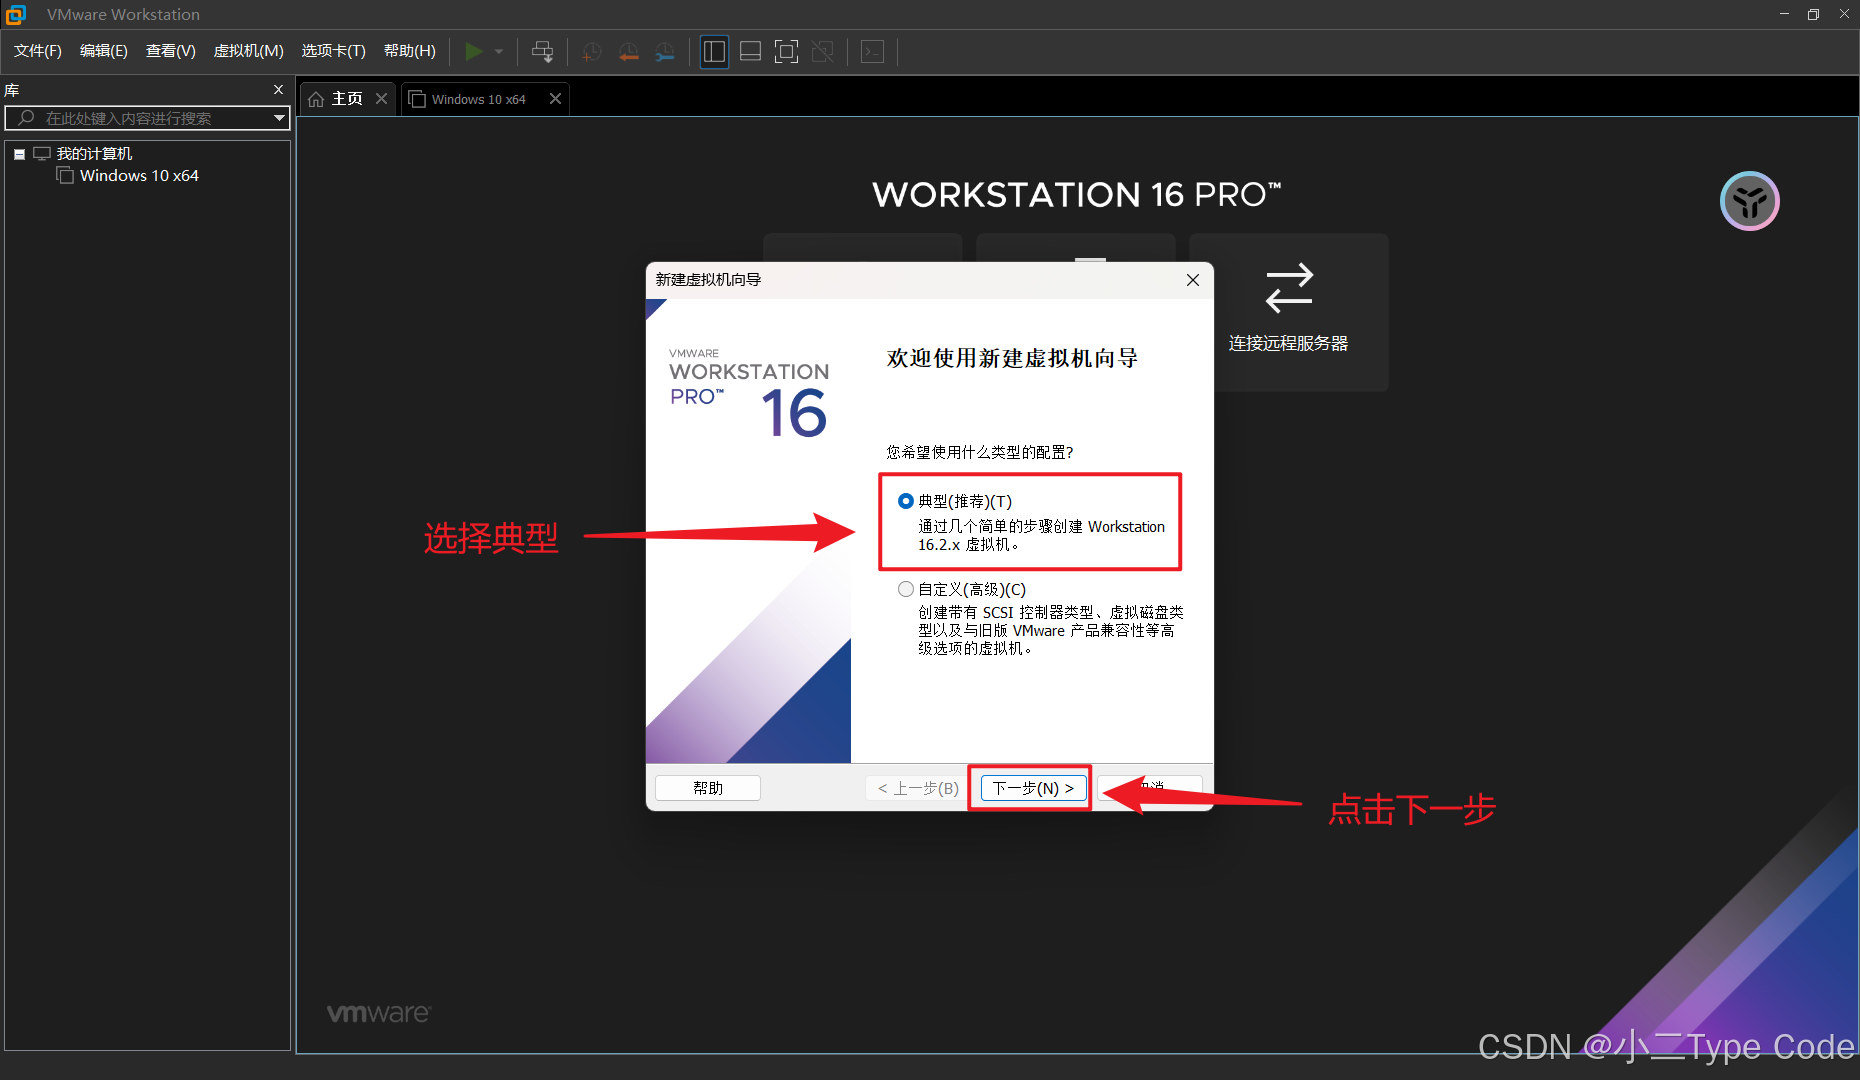Minimize the VMware Workstation window

[x=1783, y=14]
